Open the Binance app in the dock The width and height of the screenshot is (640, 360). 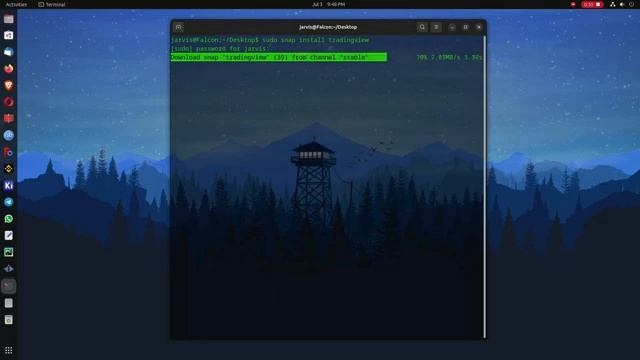tap(9, 169)
